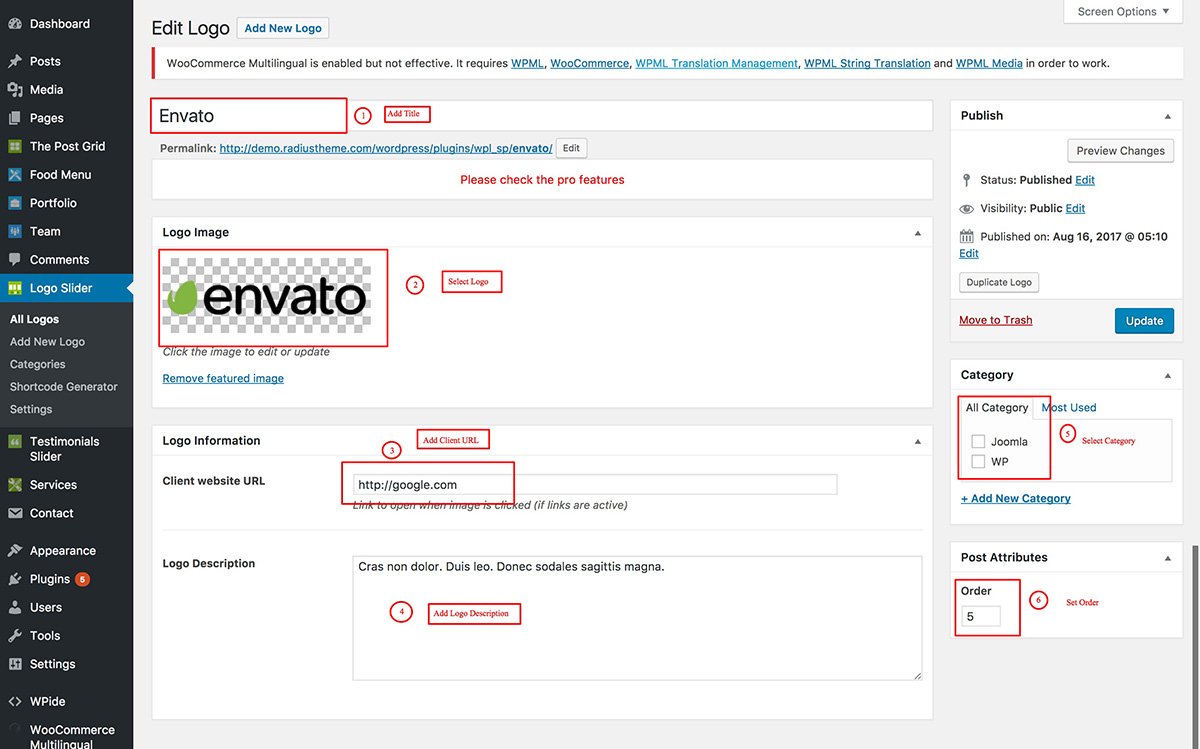Screen dimensions: 1200x749
Task: Check the WP category checkbox
Action: coord(978,462)
